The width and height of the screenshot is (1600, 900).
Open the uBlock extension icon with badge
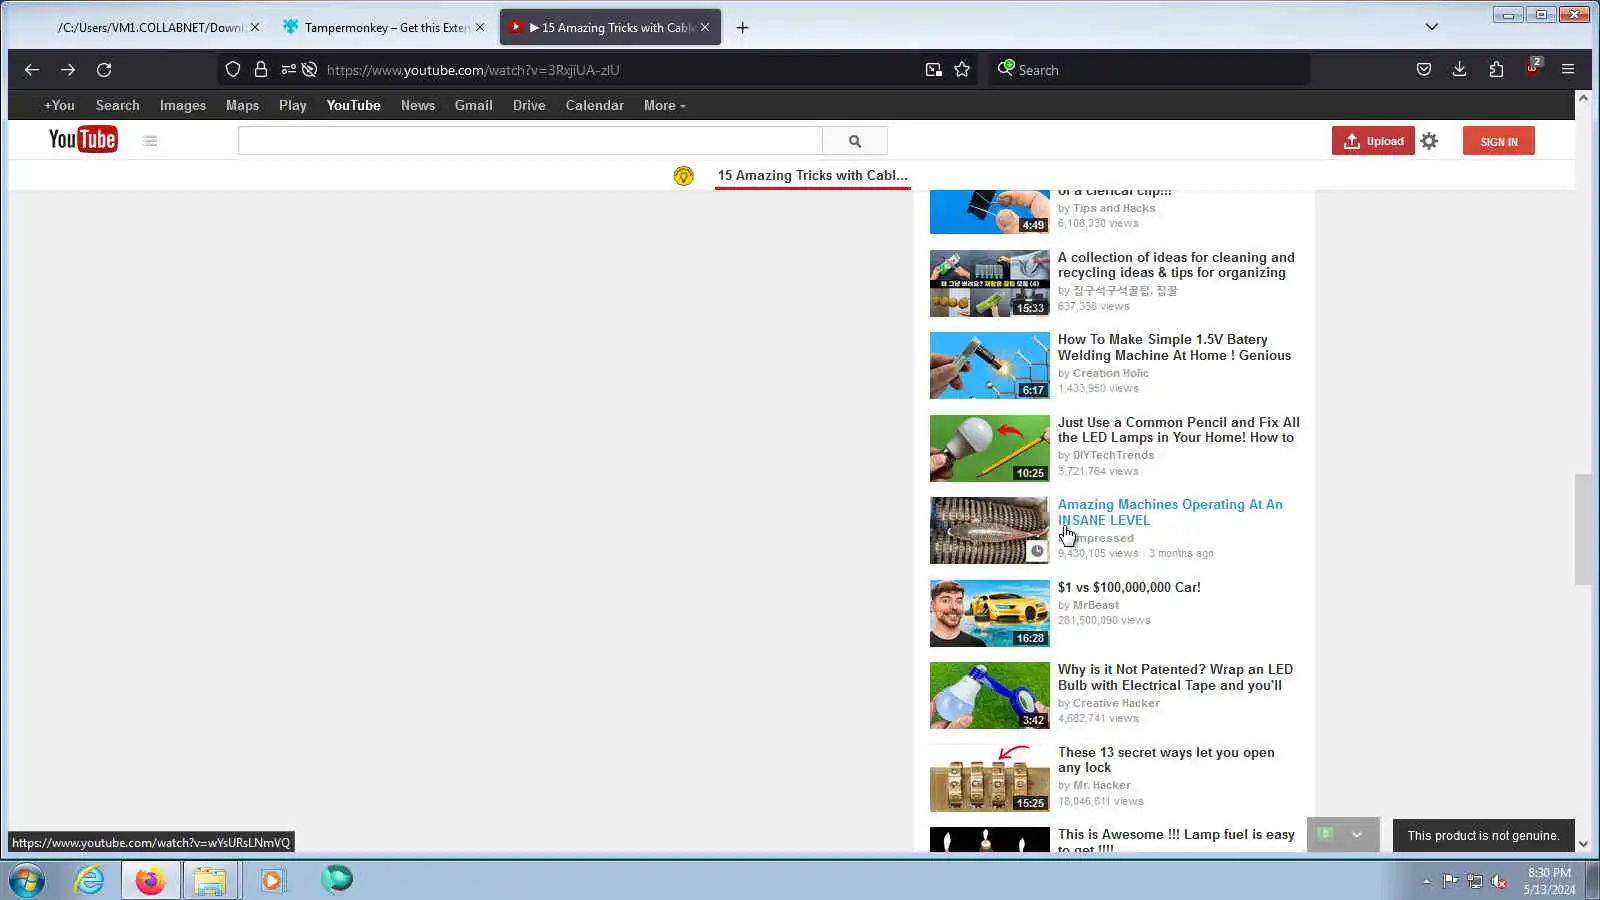(x=1533, y=68)
